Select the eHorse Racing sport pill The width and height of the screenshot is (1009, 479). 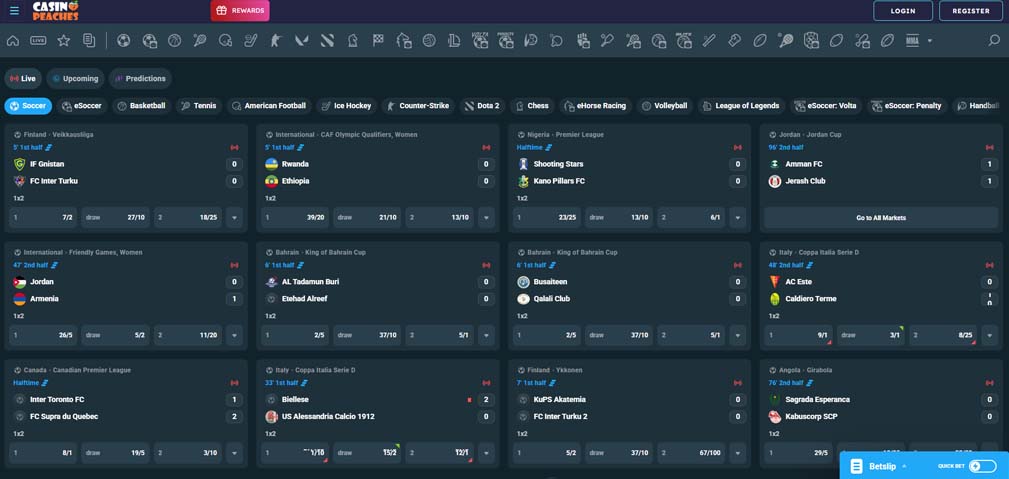pyautogui.click(x=595, y=106)
